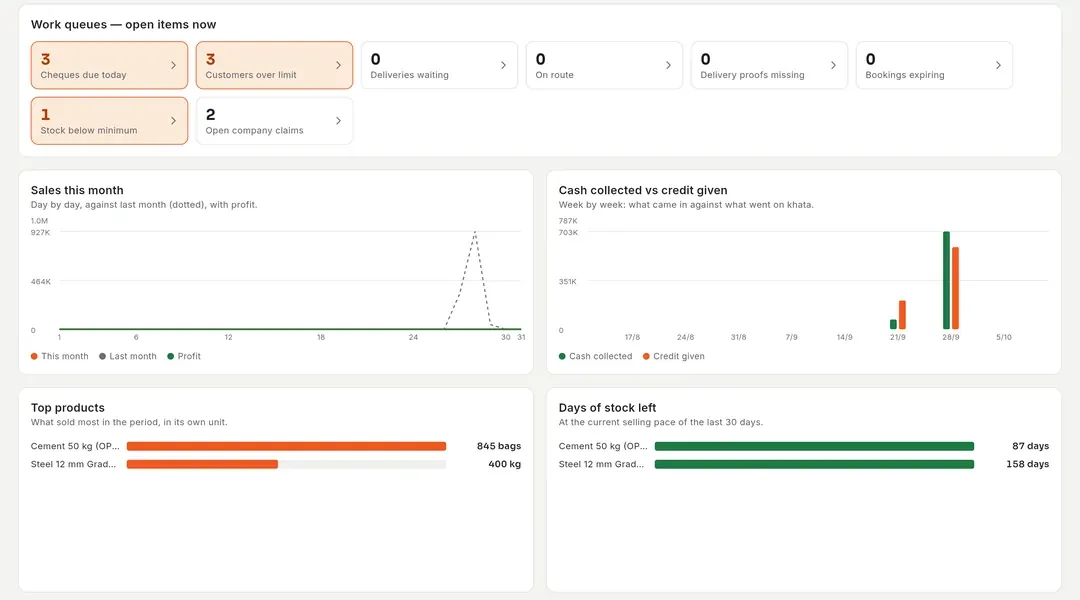Click chevron arrow on Cheques due today
1080x600 pixels.
(173, 65)
